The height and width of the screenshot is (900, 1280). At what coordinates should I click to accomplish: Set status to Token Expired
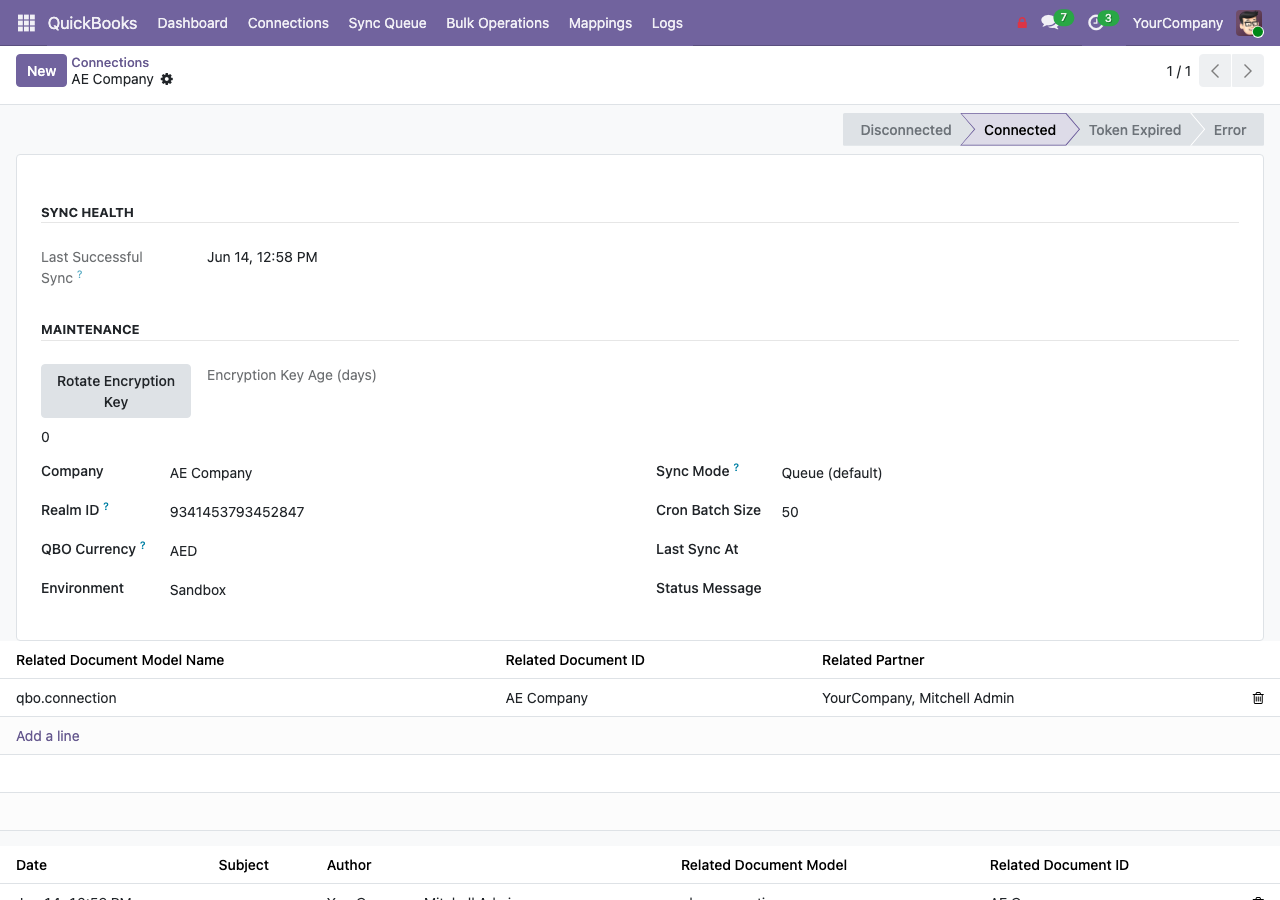(1134, 130)
